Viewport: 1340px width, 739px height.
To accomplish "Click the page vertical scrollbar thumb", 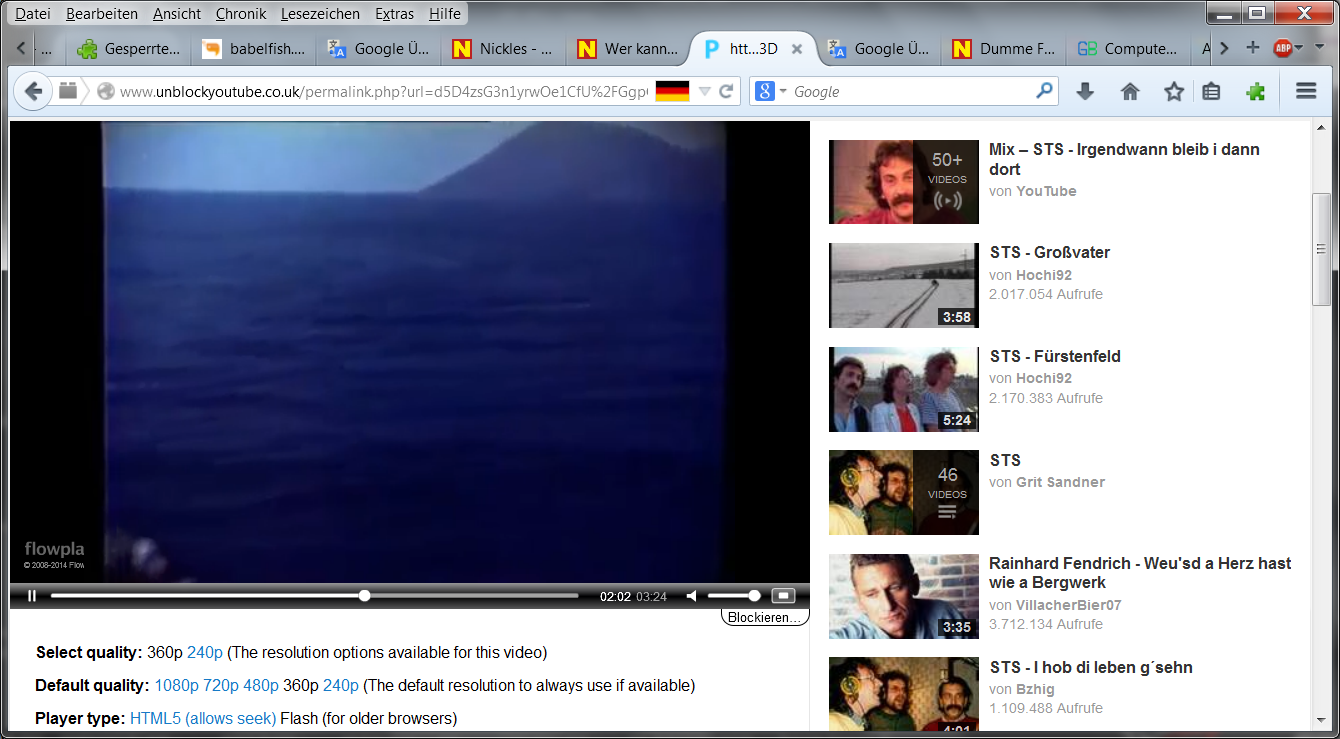I will click(1321, 250).
